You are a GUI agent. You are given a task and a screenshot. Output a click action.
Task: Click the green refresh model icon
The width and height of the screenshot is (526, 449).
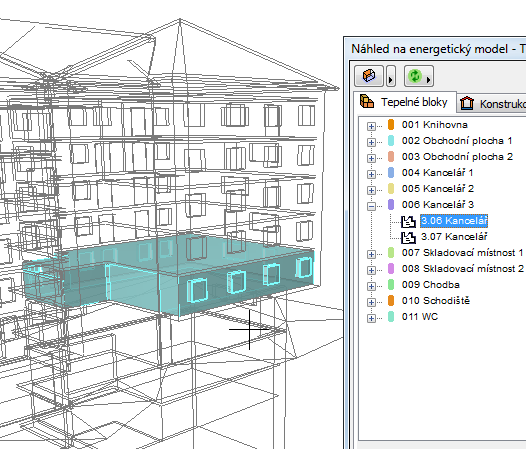tap(415, 76)
